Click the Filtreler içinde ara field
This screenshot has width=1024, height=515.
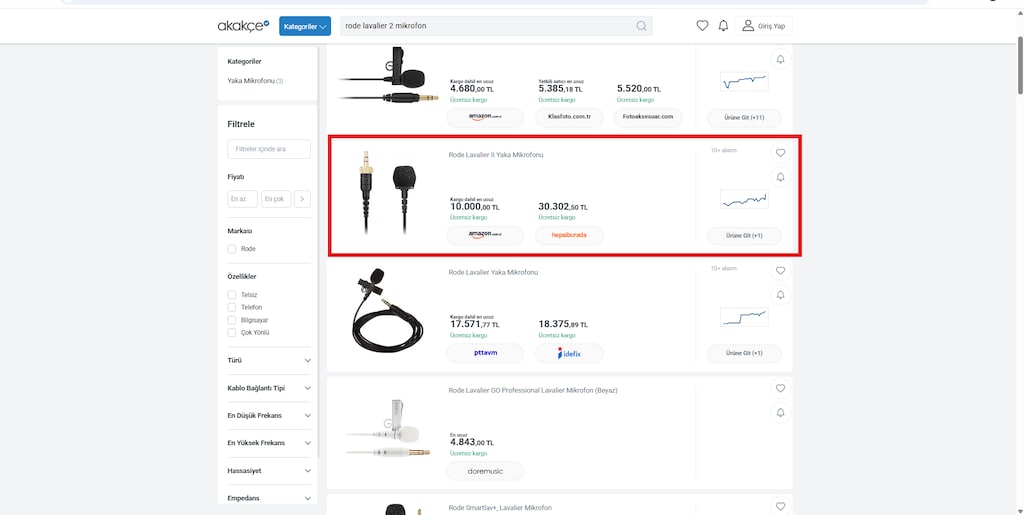(x=269, y=149)
